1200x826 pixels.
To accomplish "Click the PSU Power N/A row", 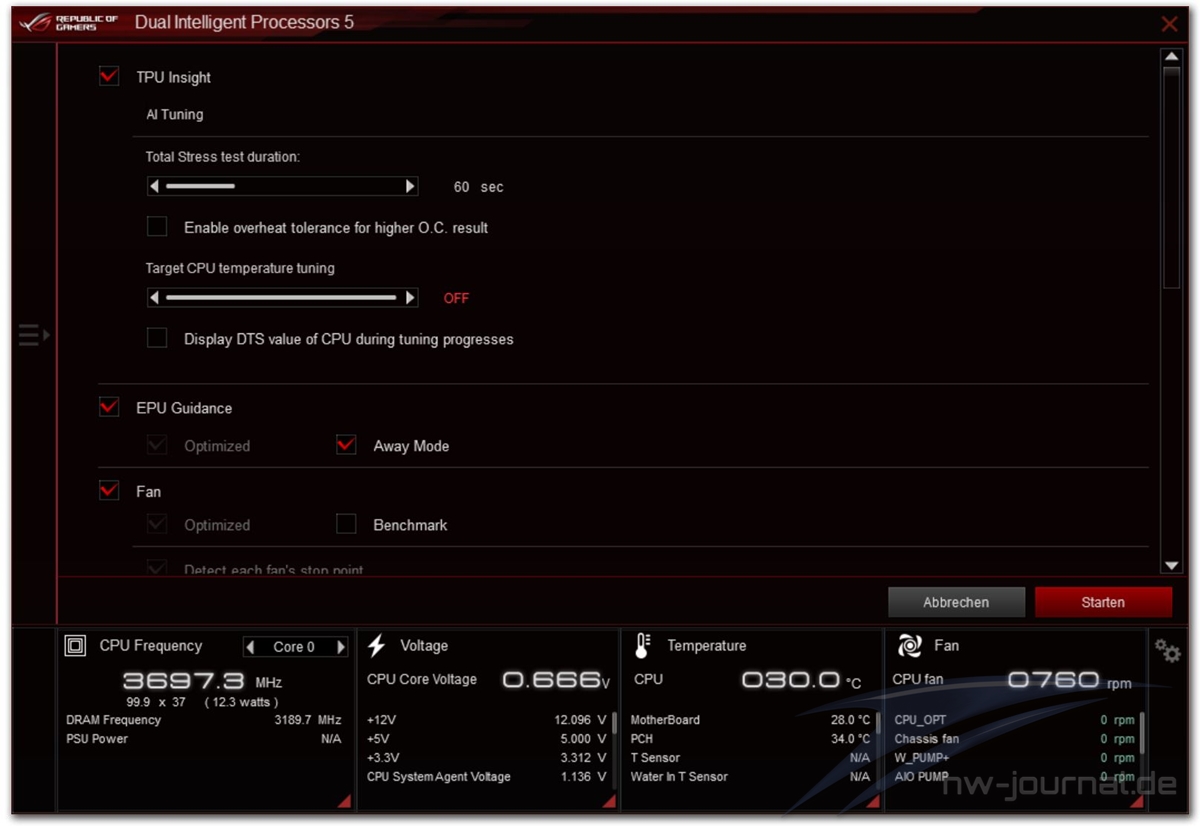I will point(203,739).
